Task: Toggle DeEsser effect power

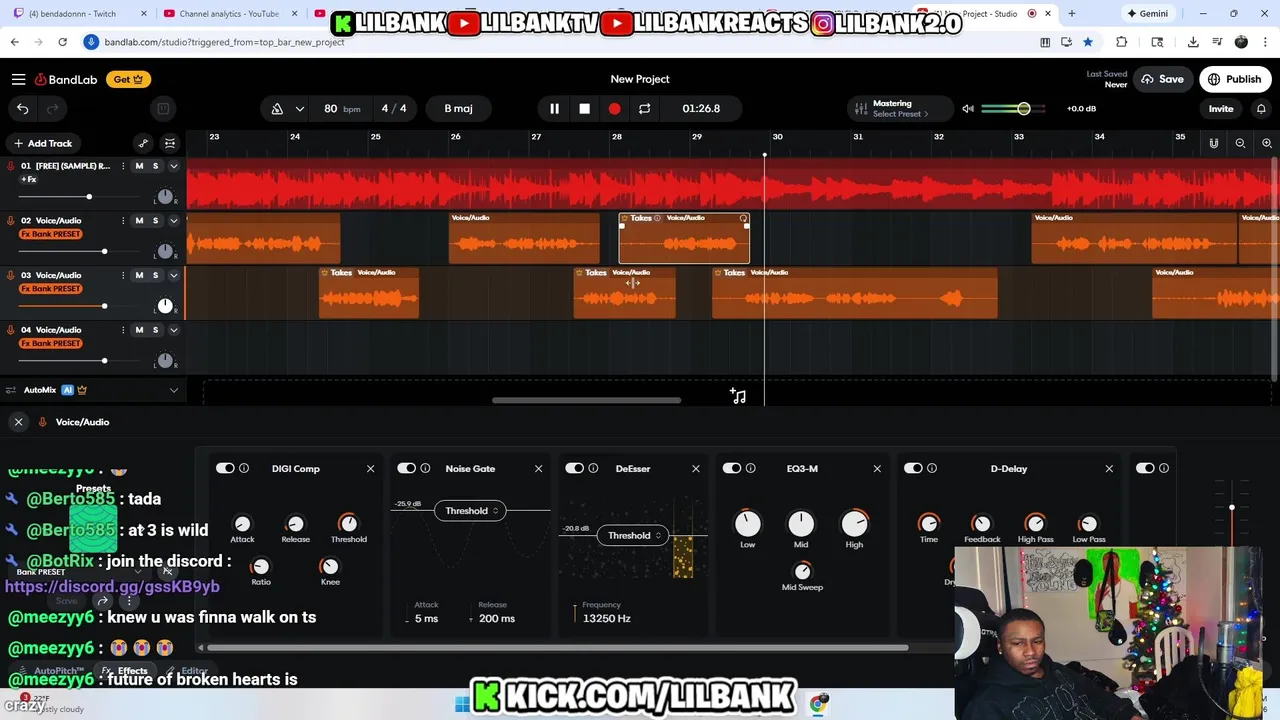Action: point(573,468)
